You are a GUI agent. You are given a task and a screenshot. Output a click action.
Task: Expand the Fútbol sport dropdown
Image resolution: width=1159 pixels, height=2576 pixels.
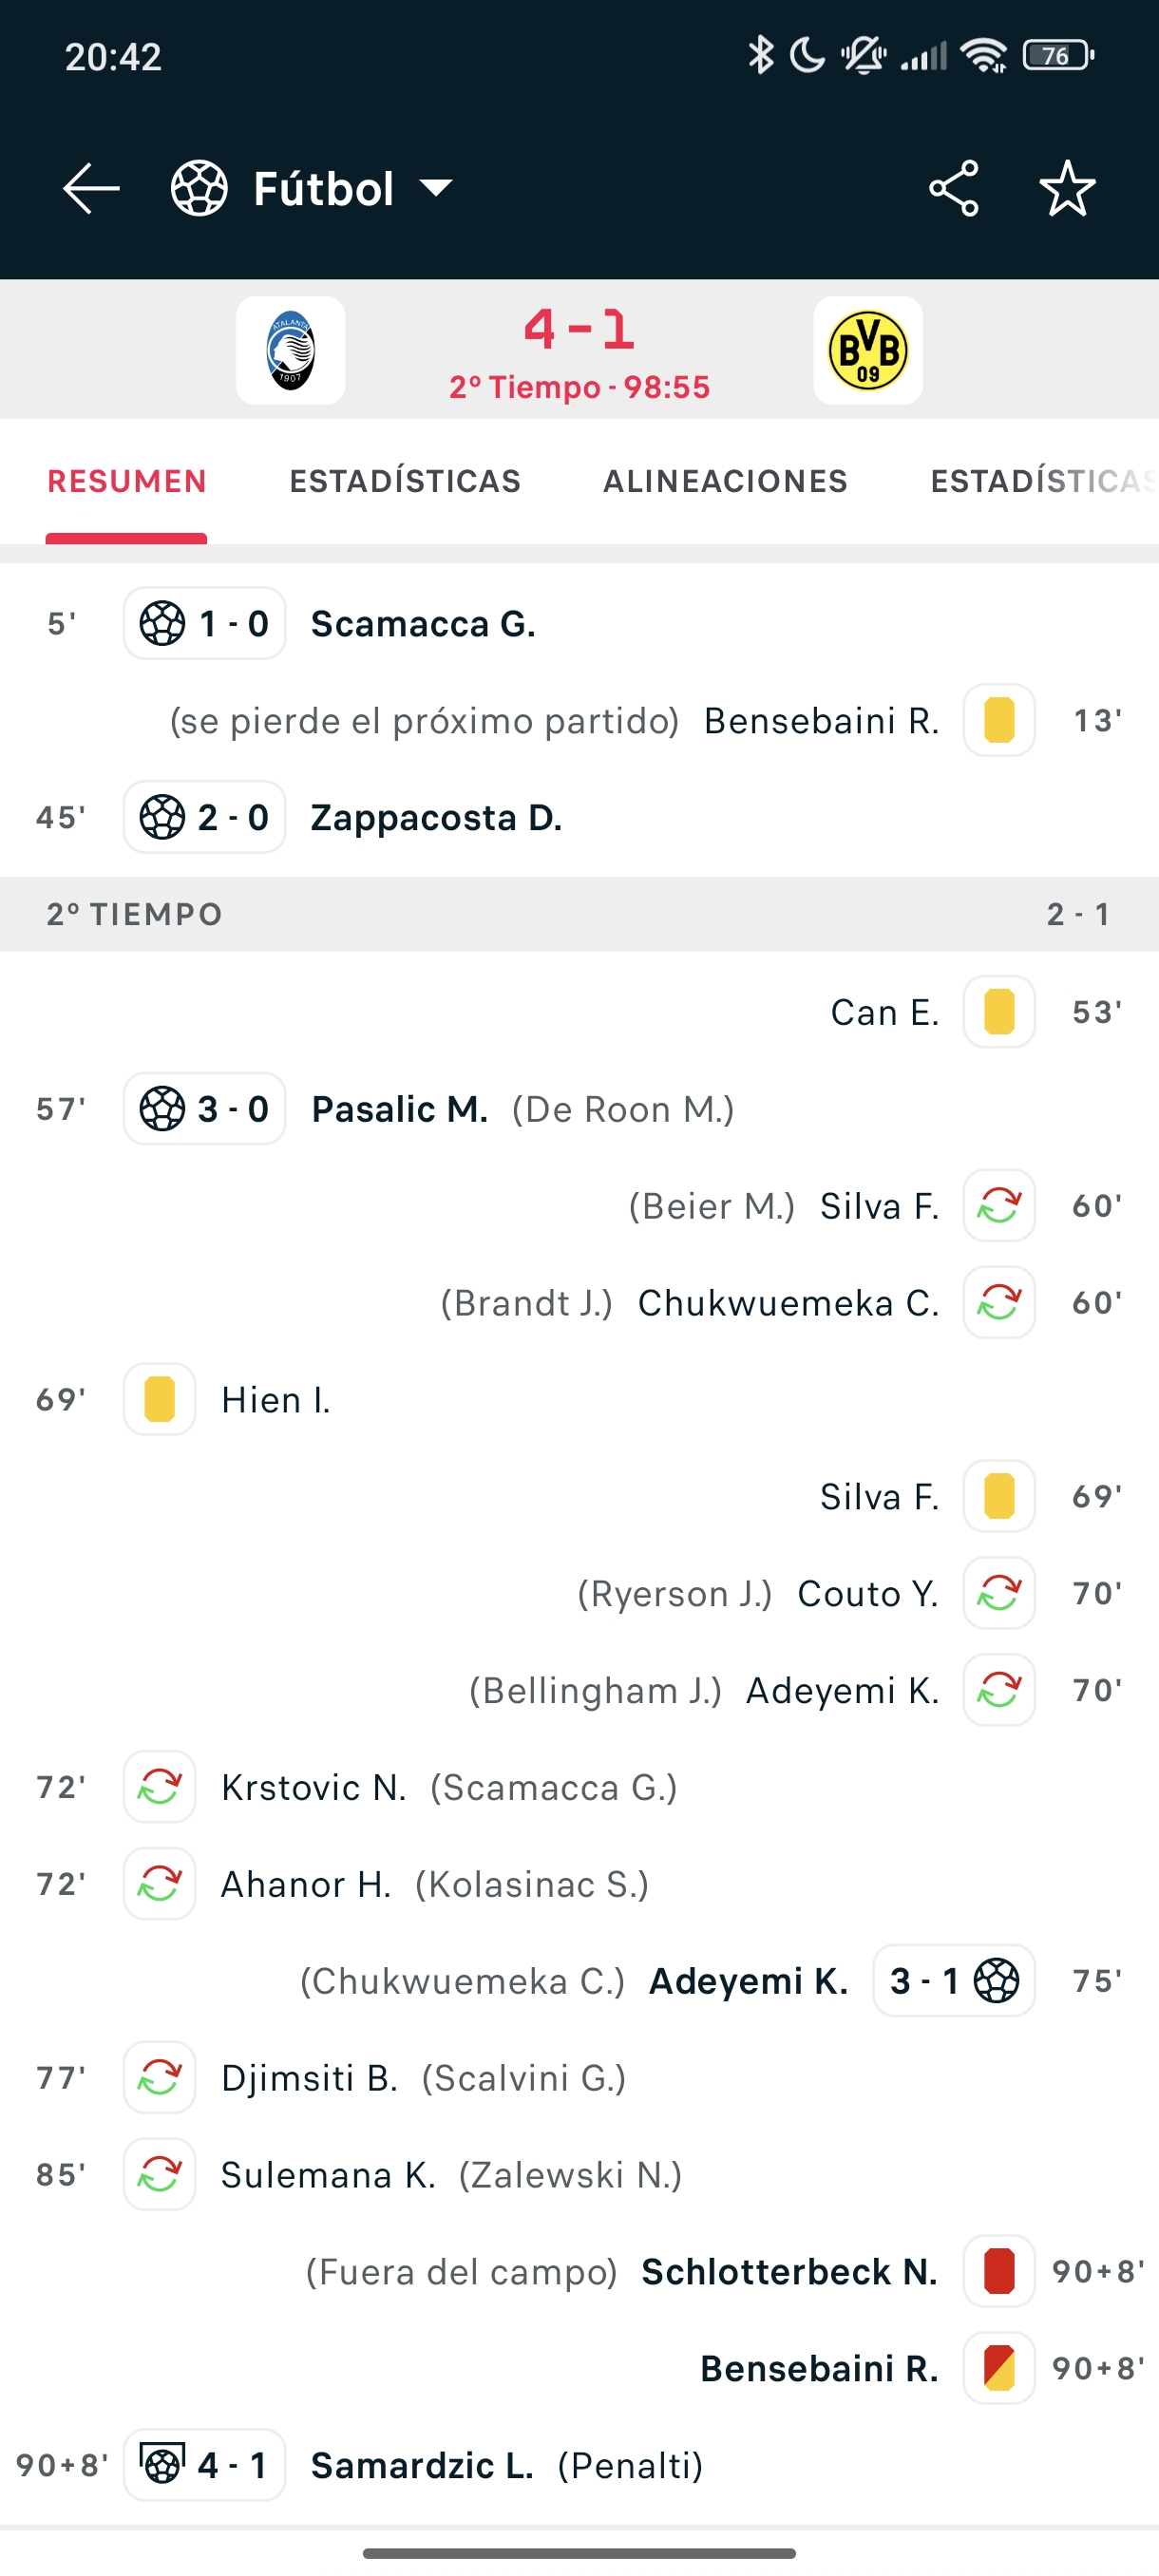(x=437, y=188)
